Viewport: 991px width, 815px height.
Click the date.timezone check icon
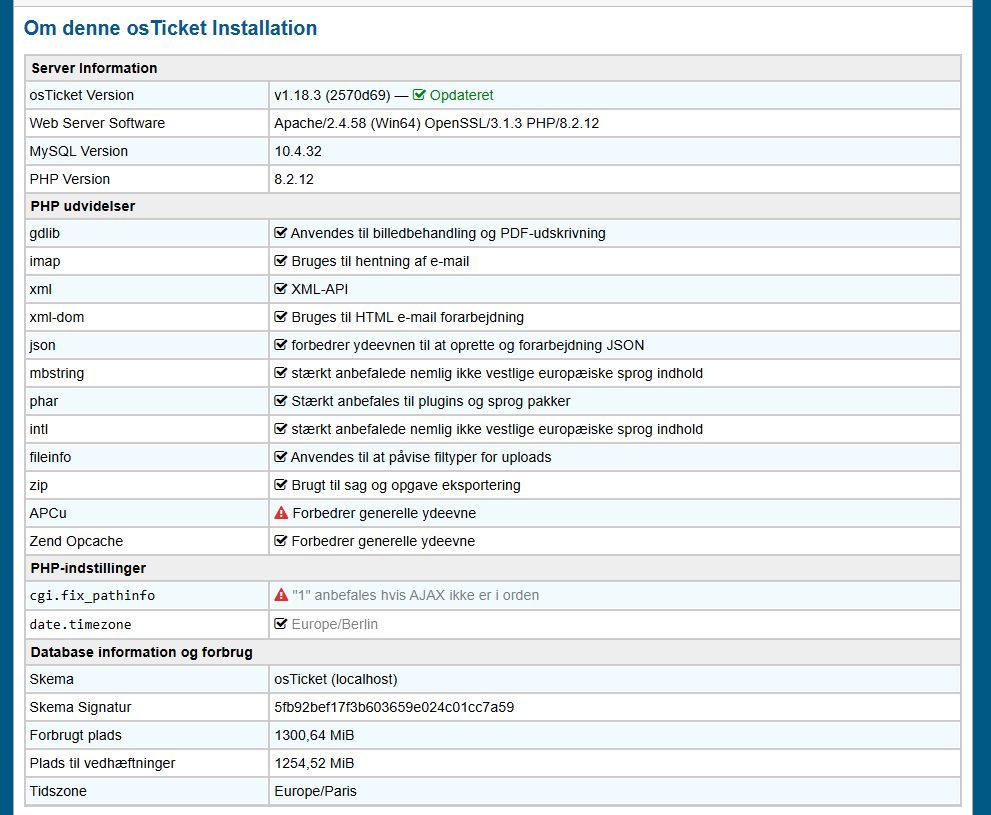click(x=281, y=624)
